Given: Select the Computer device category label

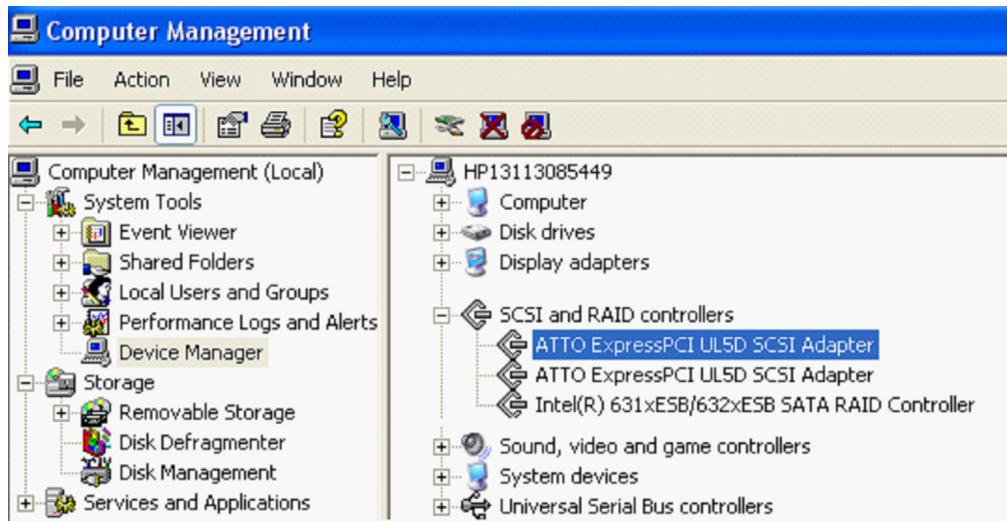Looking at the screenshot, I should pyautogui.click(x=543, y=202).
